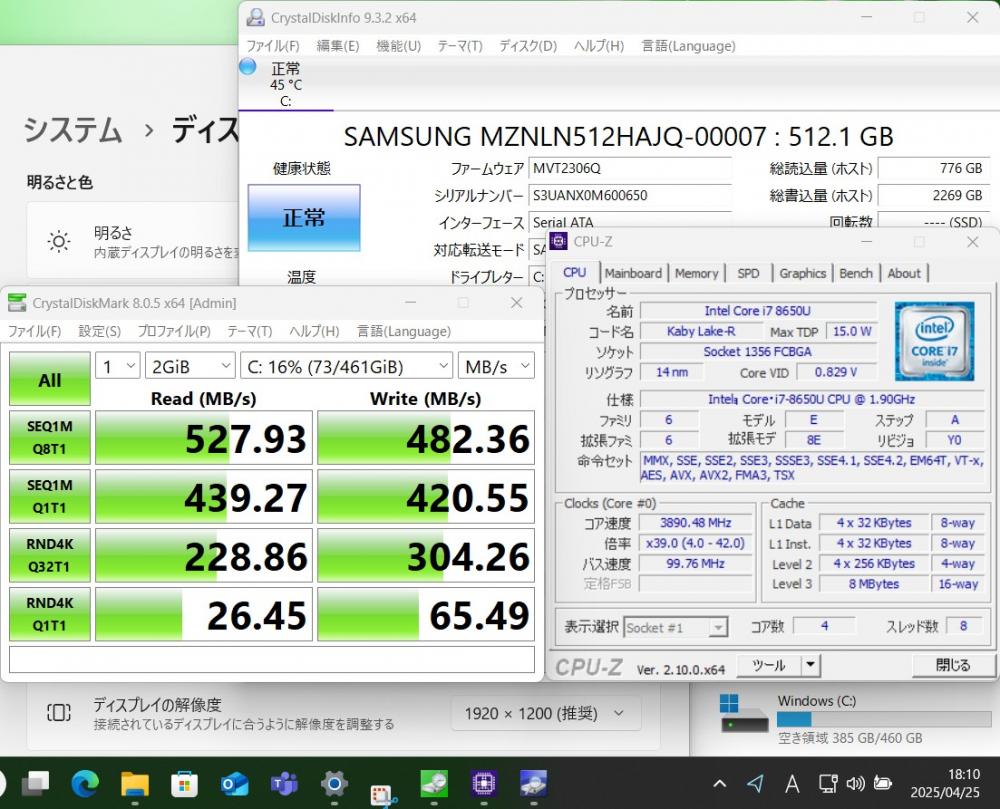Expand the arrow beside the ツール button
Image resolution: width=1000 pixels, height=809 pixels.
click(x=810, y=664)
